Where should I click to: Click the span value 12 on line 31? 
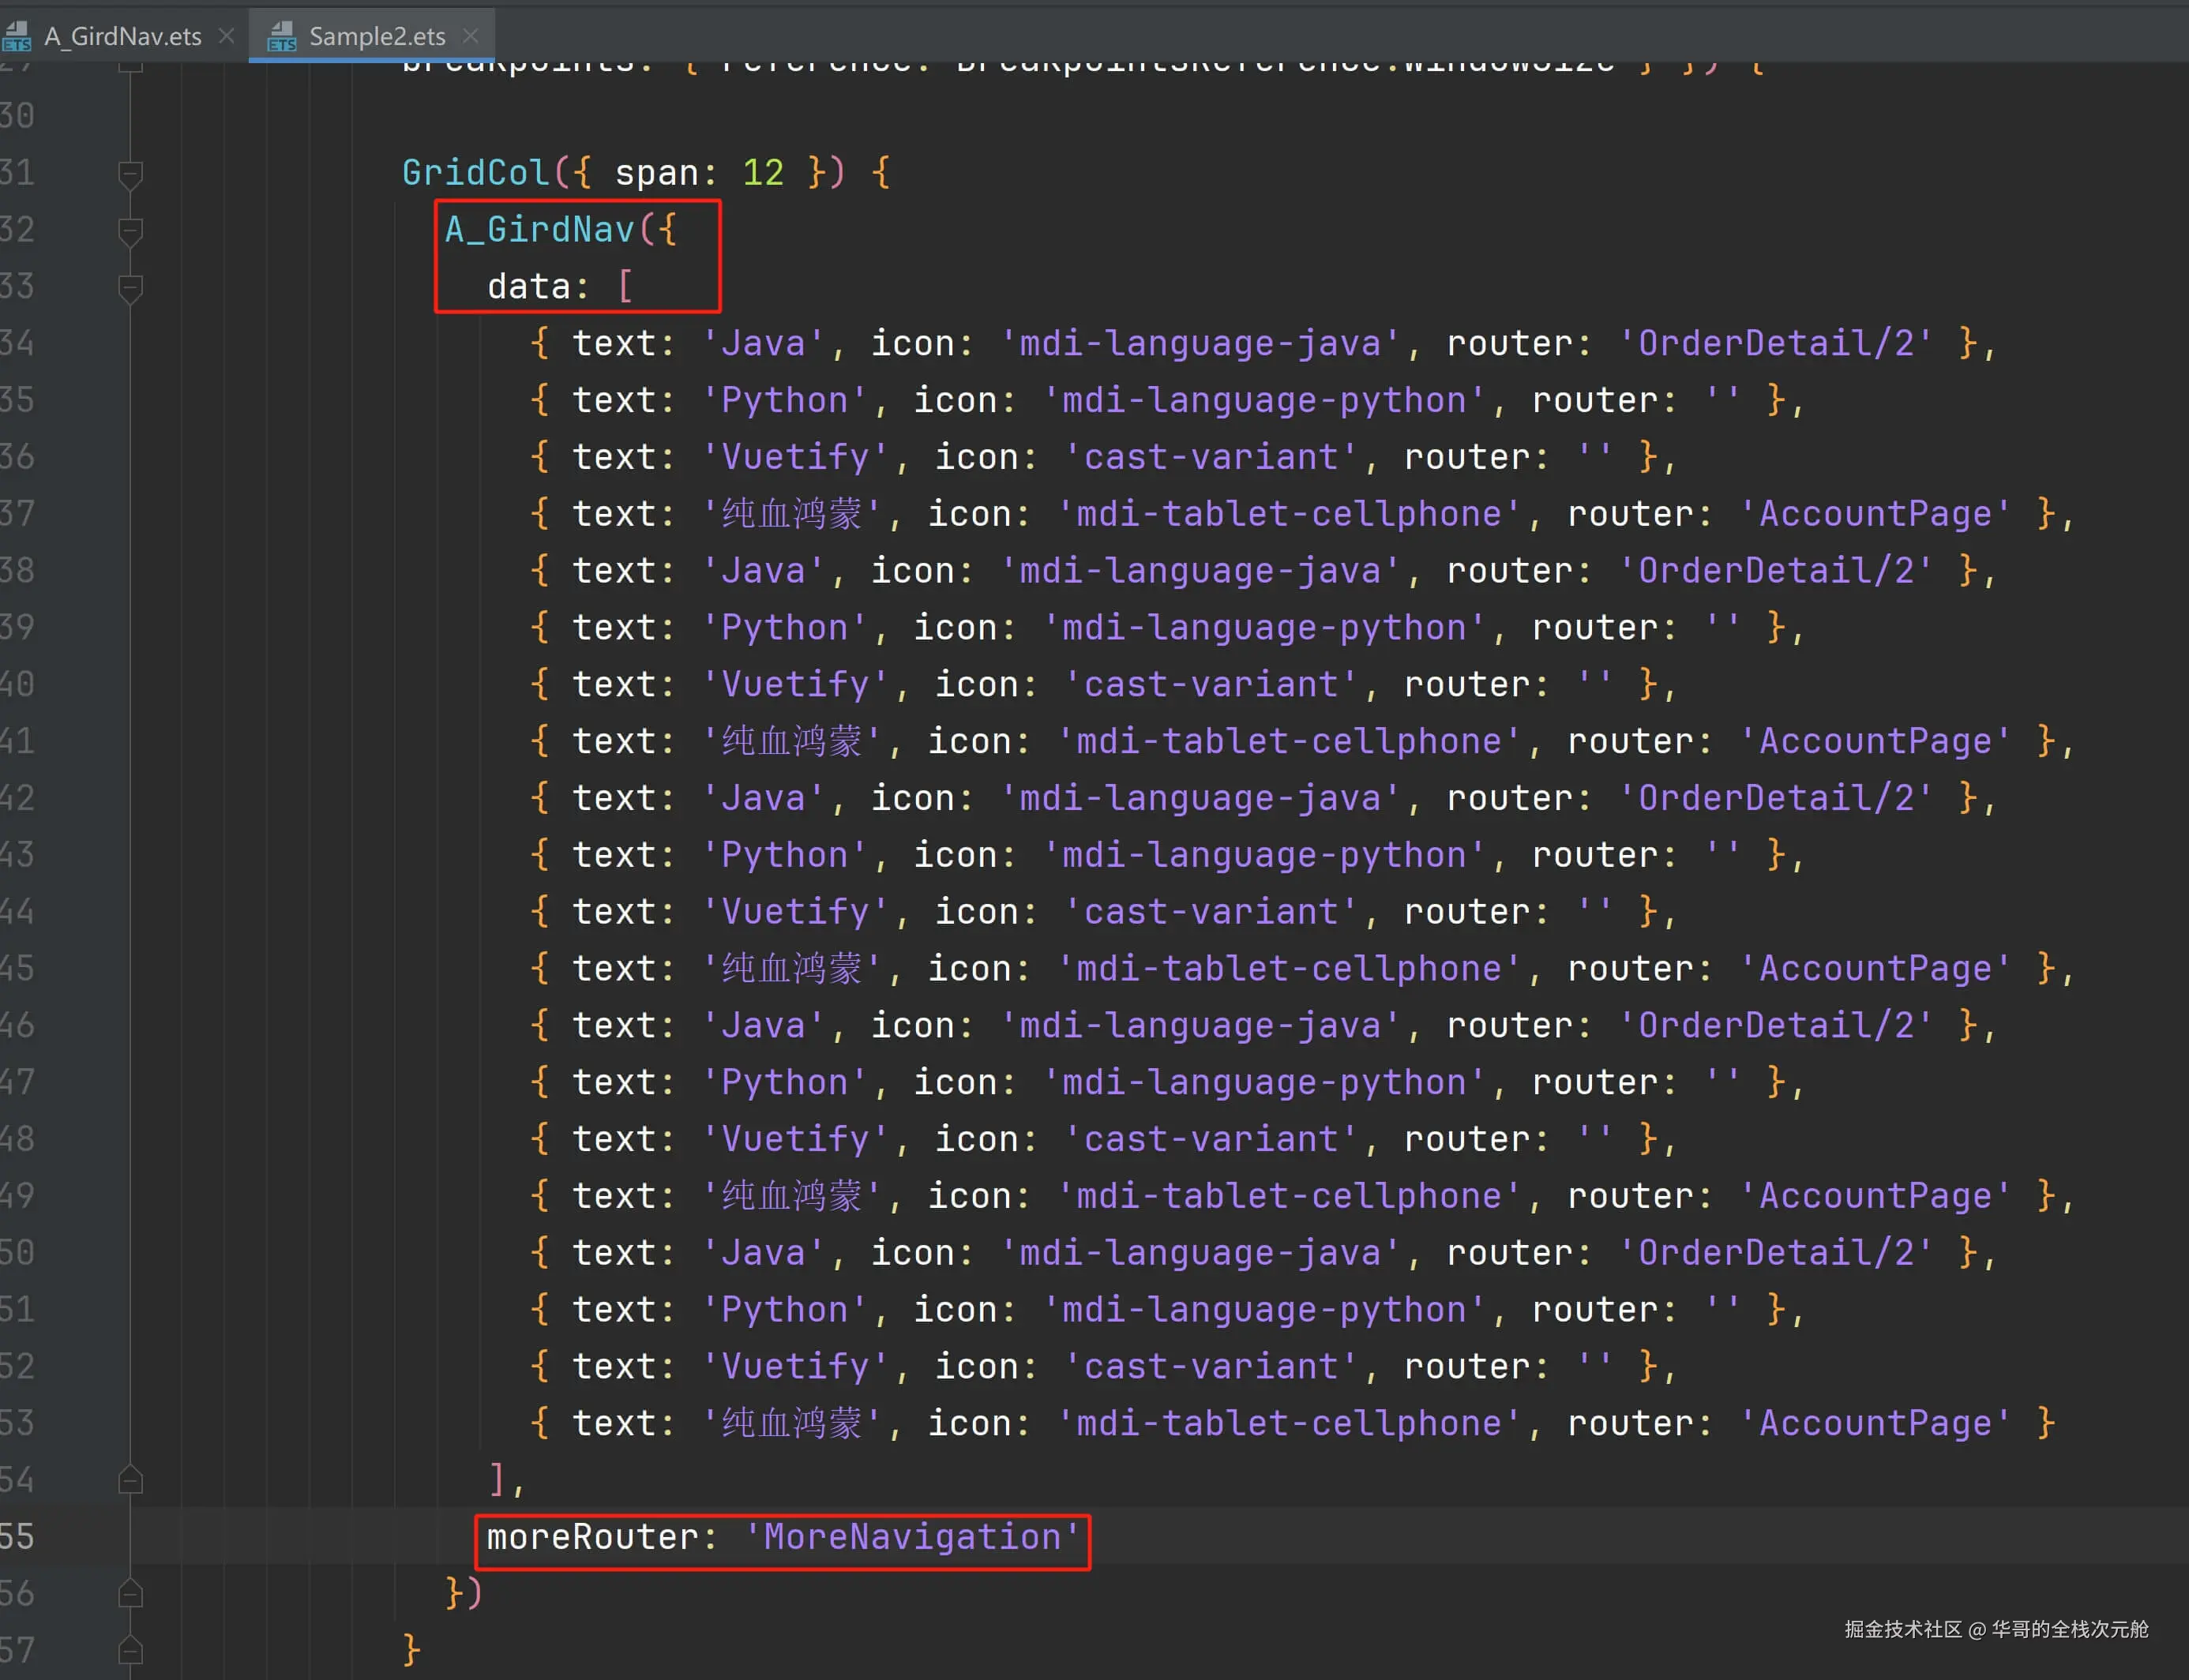tap(763, 174)
